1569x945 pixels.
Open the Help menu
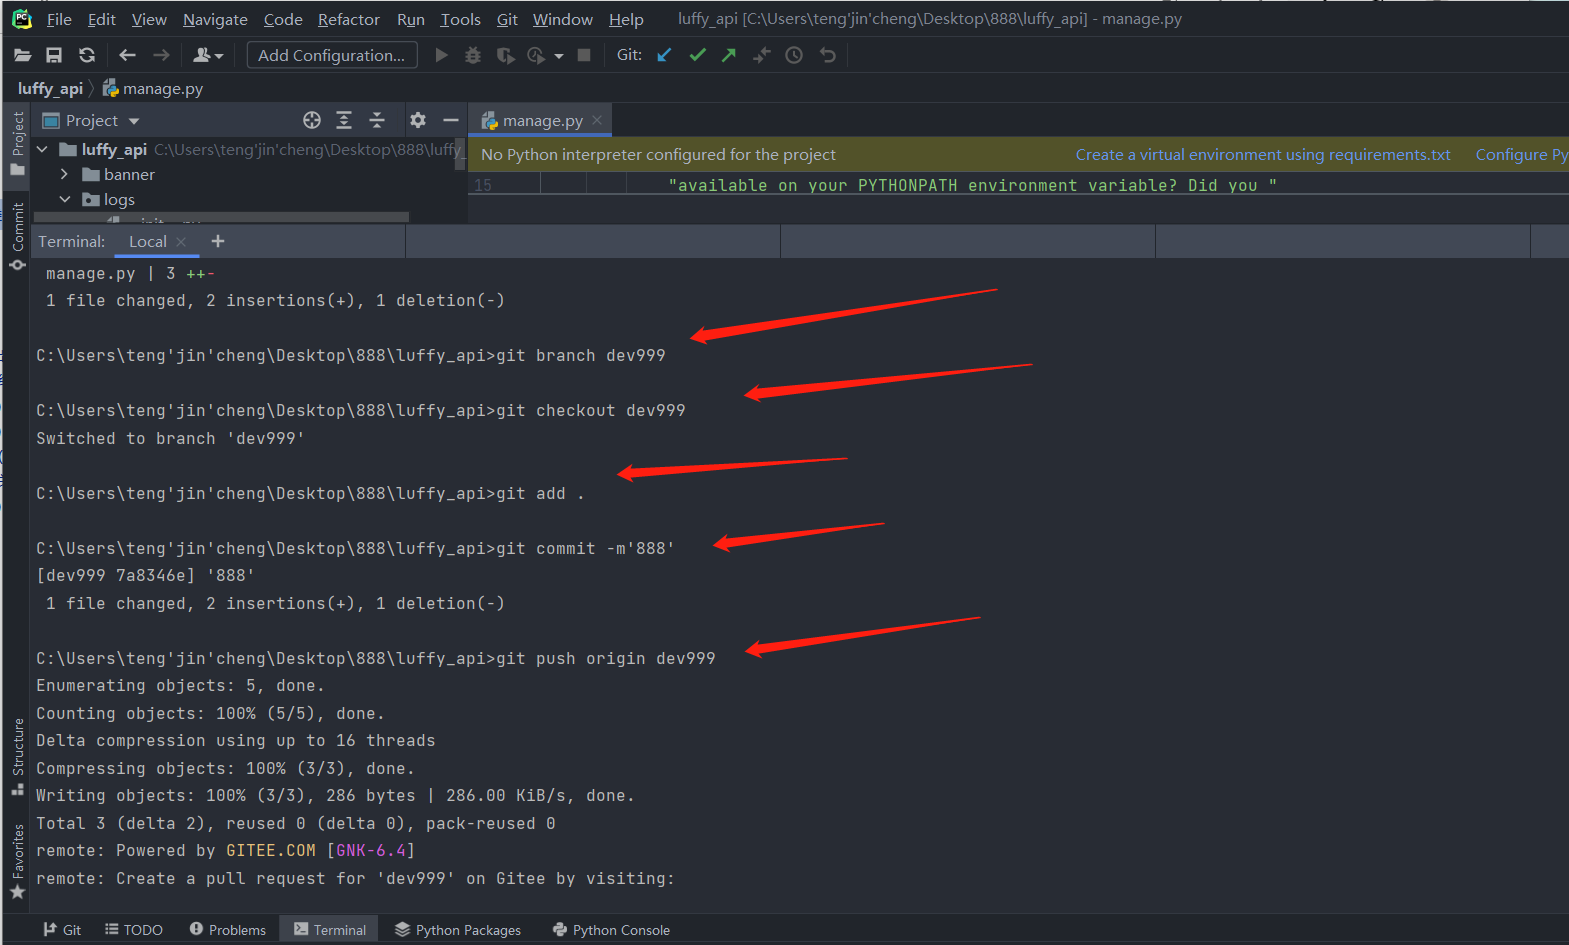click(626, 19)
